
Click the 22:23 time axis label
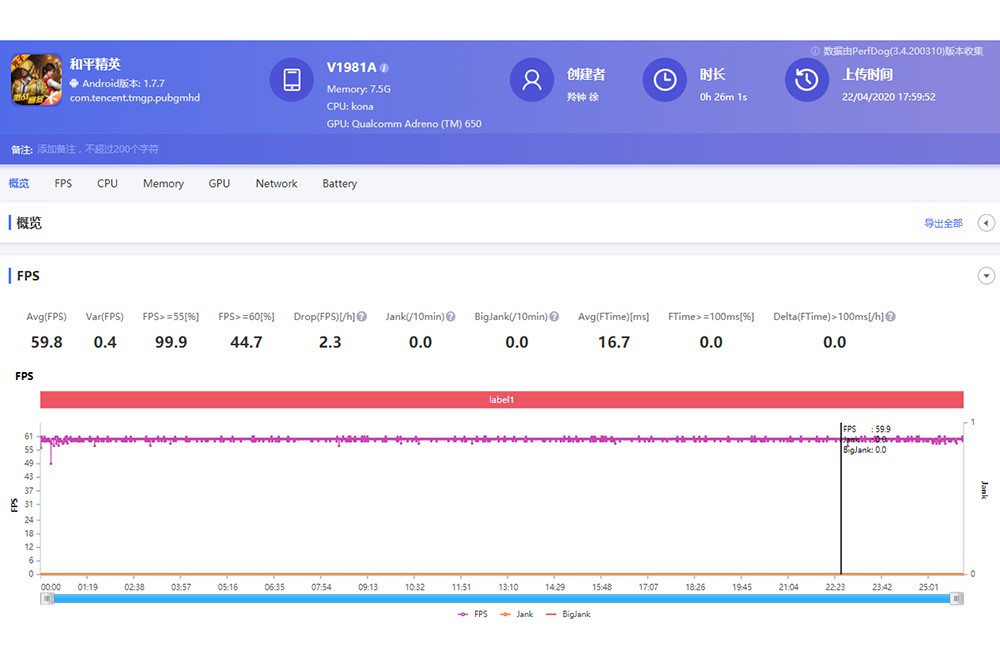click(x=835, y=587)
